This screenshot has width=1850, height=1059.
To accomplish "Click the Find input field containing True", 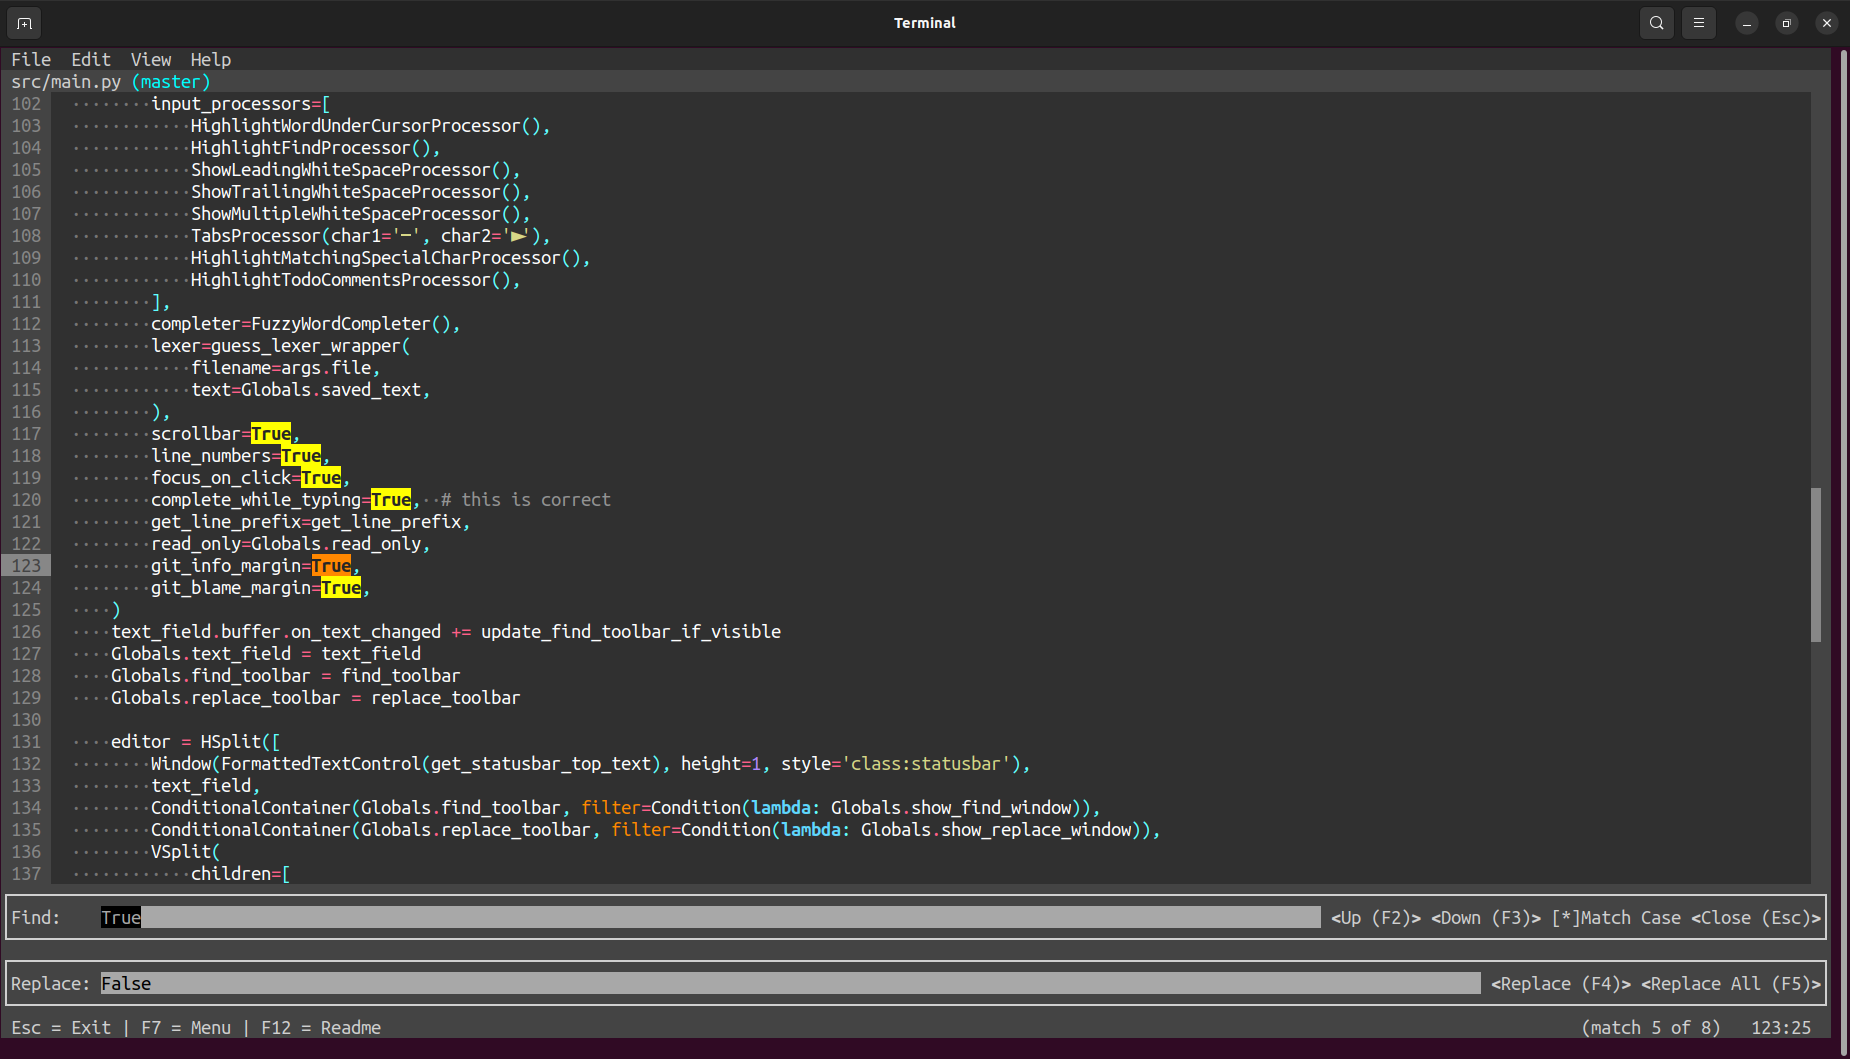I will (710, 918).
